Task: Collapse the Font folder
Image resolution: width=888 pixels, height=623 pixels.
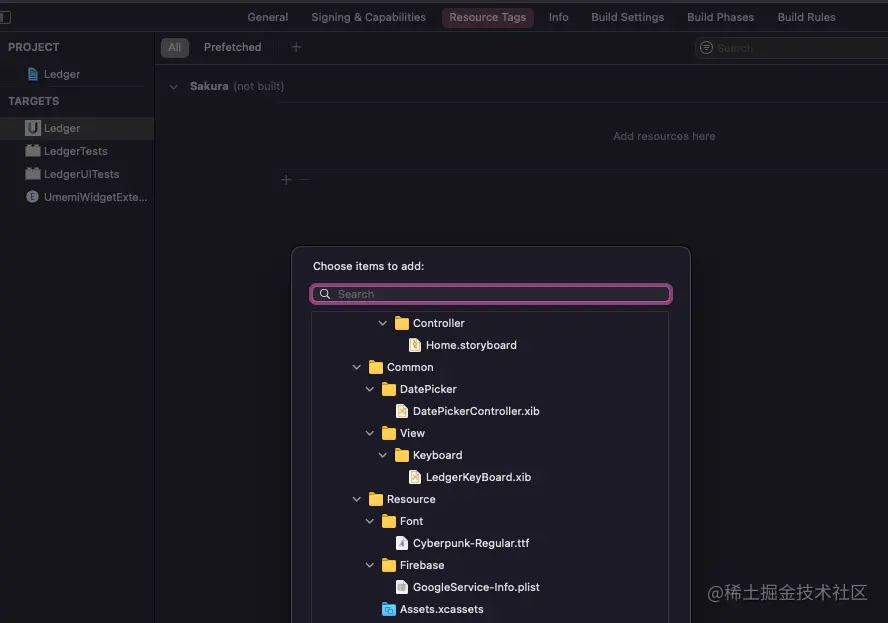Action: tap(369, 521)
